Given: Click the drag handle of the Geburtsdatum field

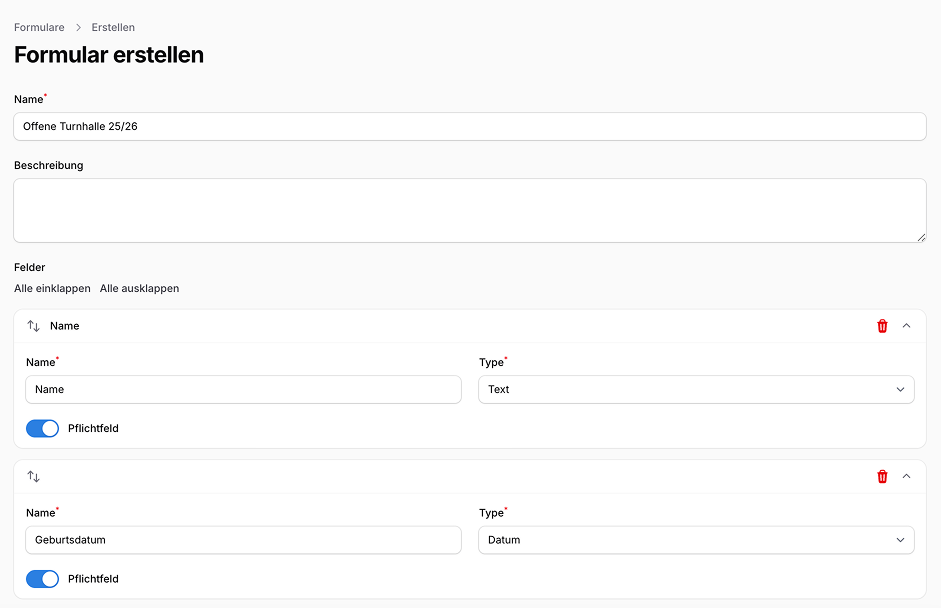Looking at the screenshot, I should pyautogui.click(x=33, y=476).
